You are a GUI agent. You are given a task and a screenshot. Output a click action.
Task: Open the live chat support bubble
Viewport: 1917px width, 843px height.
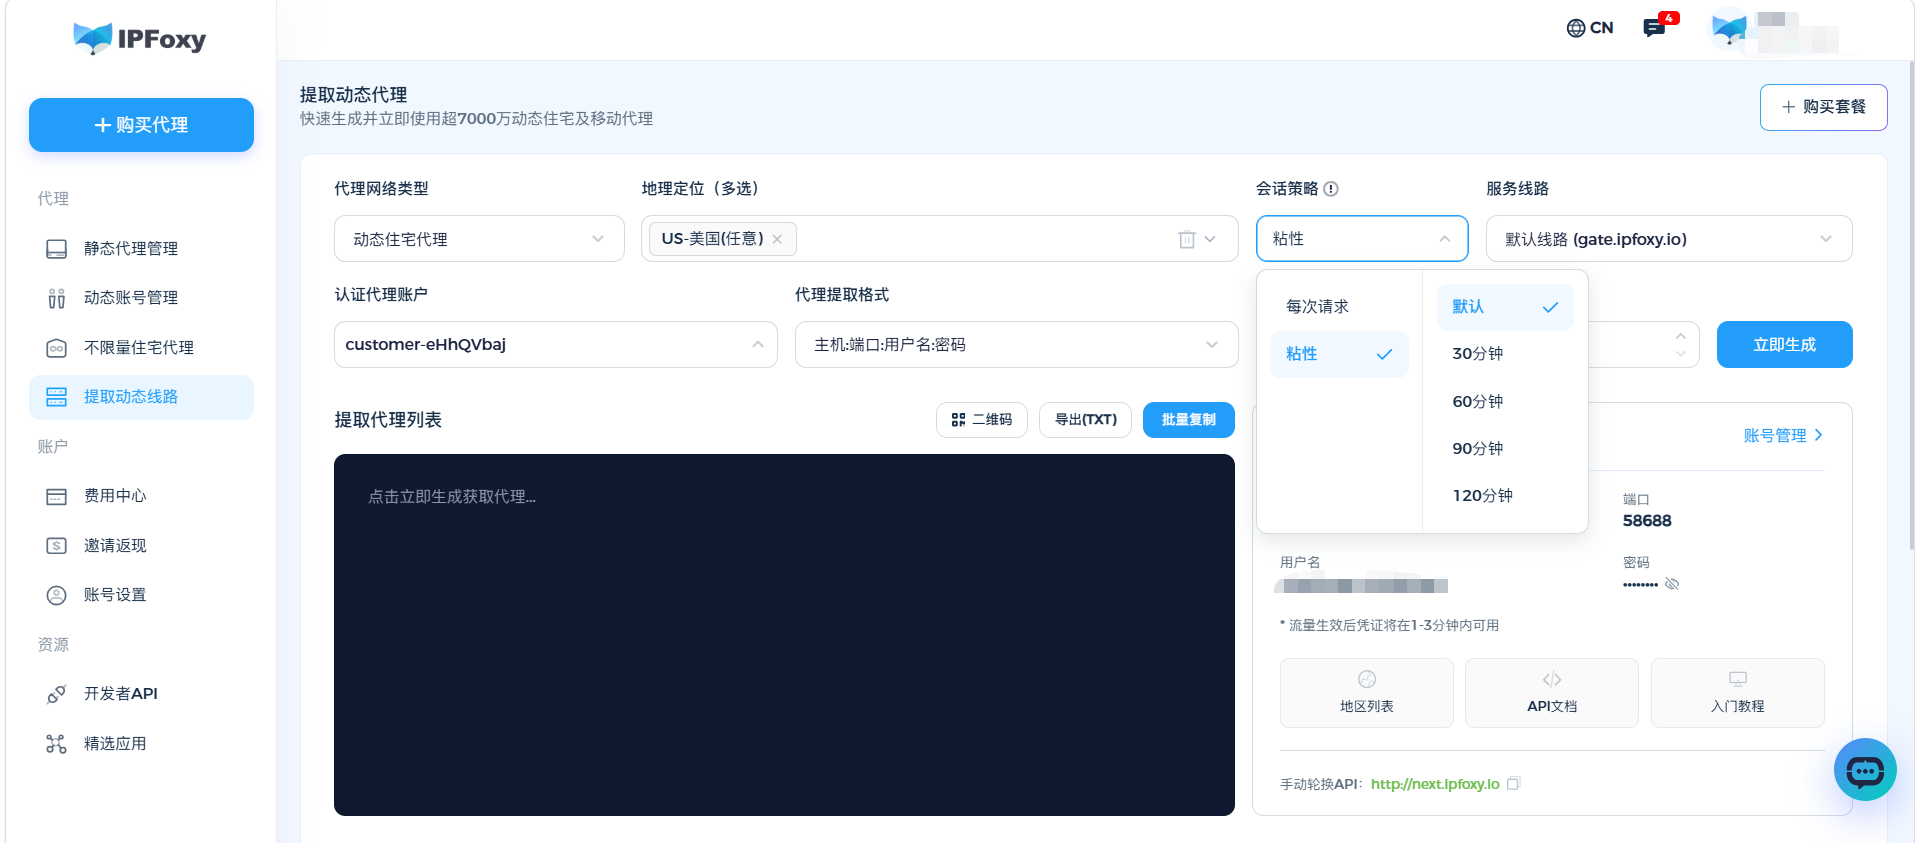1865,770
